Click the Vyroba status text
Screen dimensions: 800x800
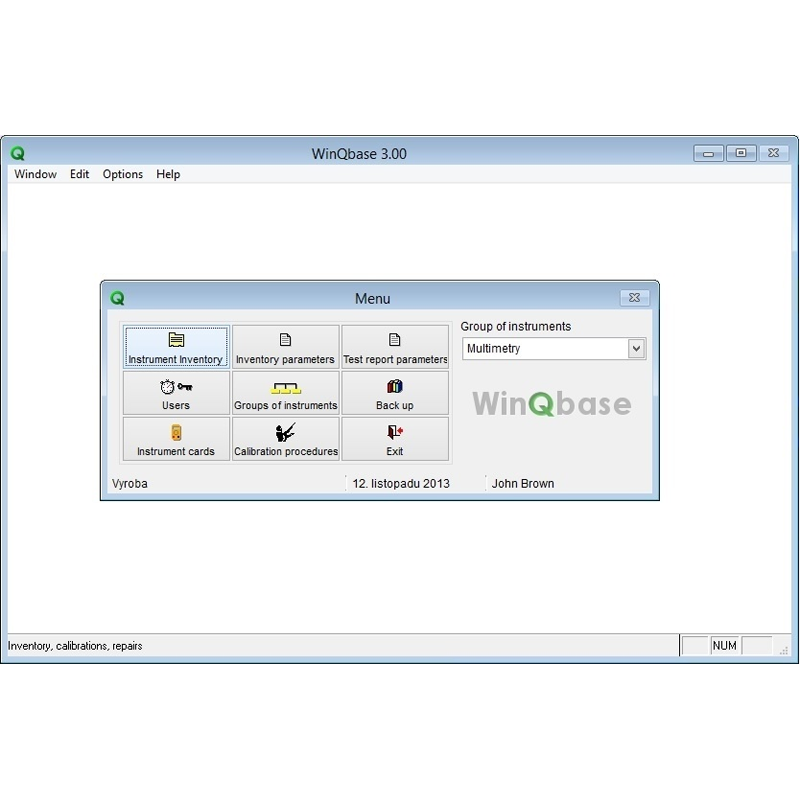click(130, 483)
